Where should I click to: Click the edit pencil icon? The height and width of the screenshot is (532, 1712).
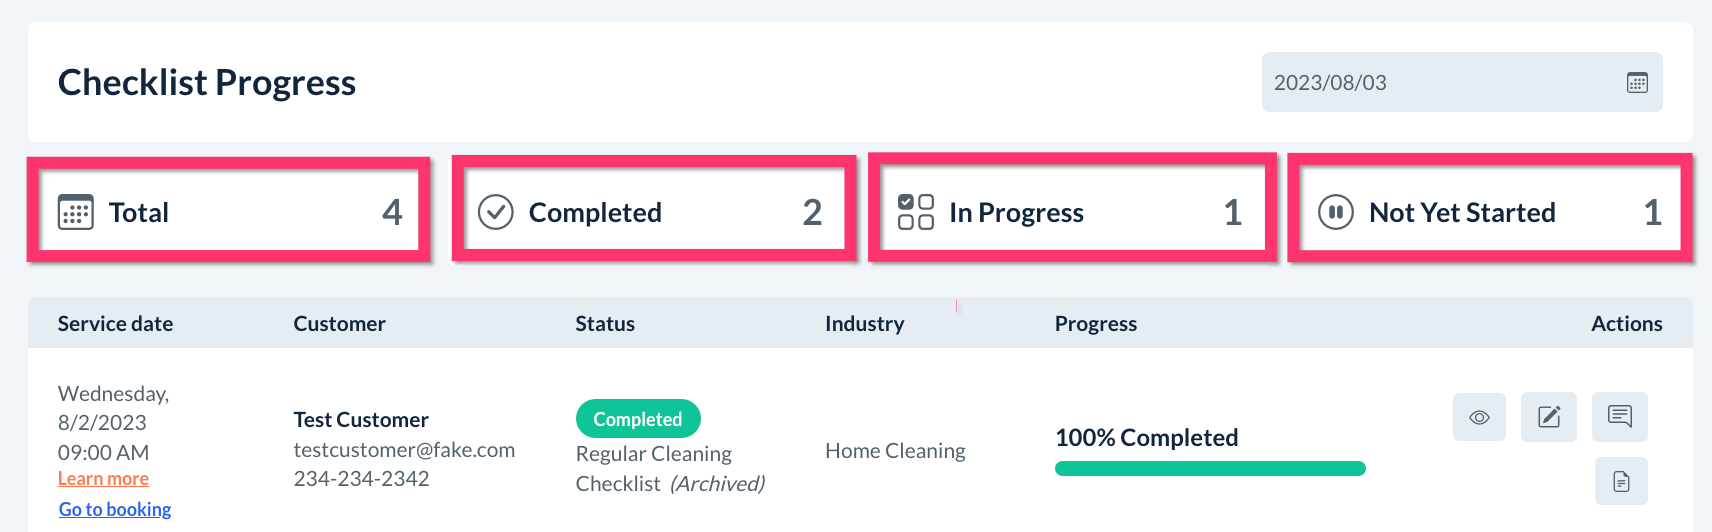click(1549, 417)
